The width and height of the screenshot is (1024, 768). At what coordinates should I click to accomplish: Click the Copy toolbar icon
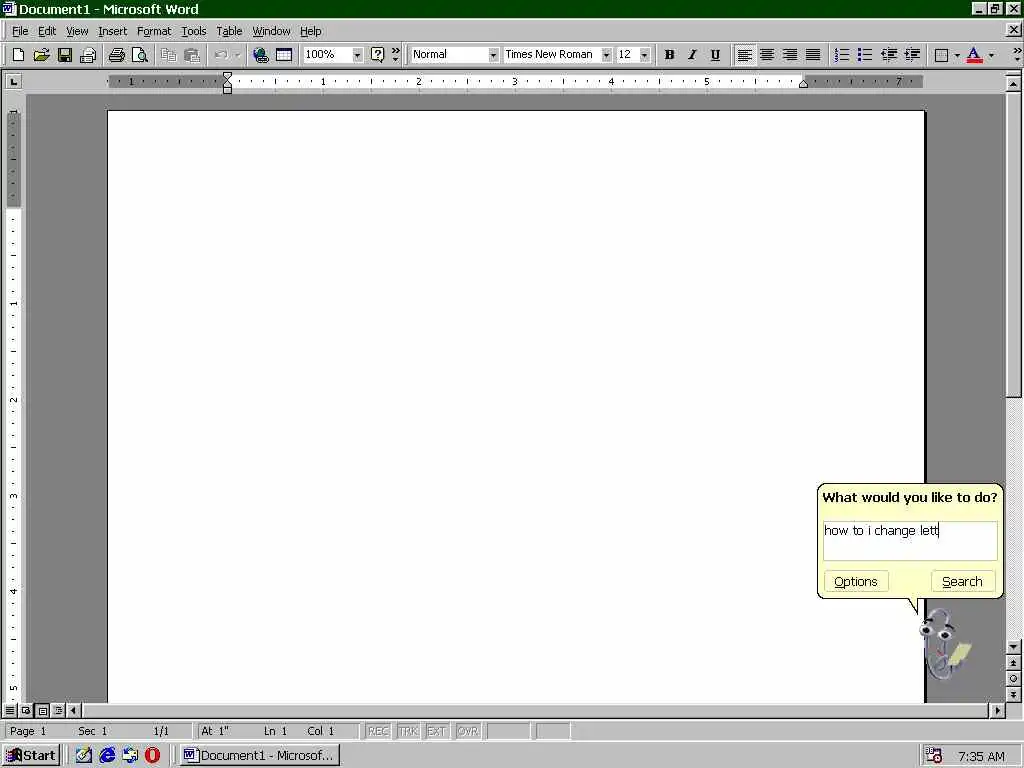pos(168,55)
